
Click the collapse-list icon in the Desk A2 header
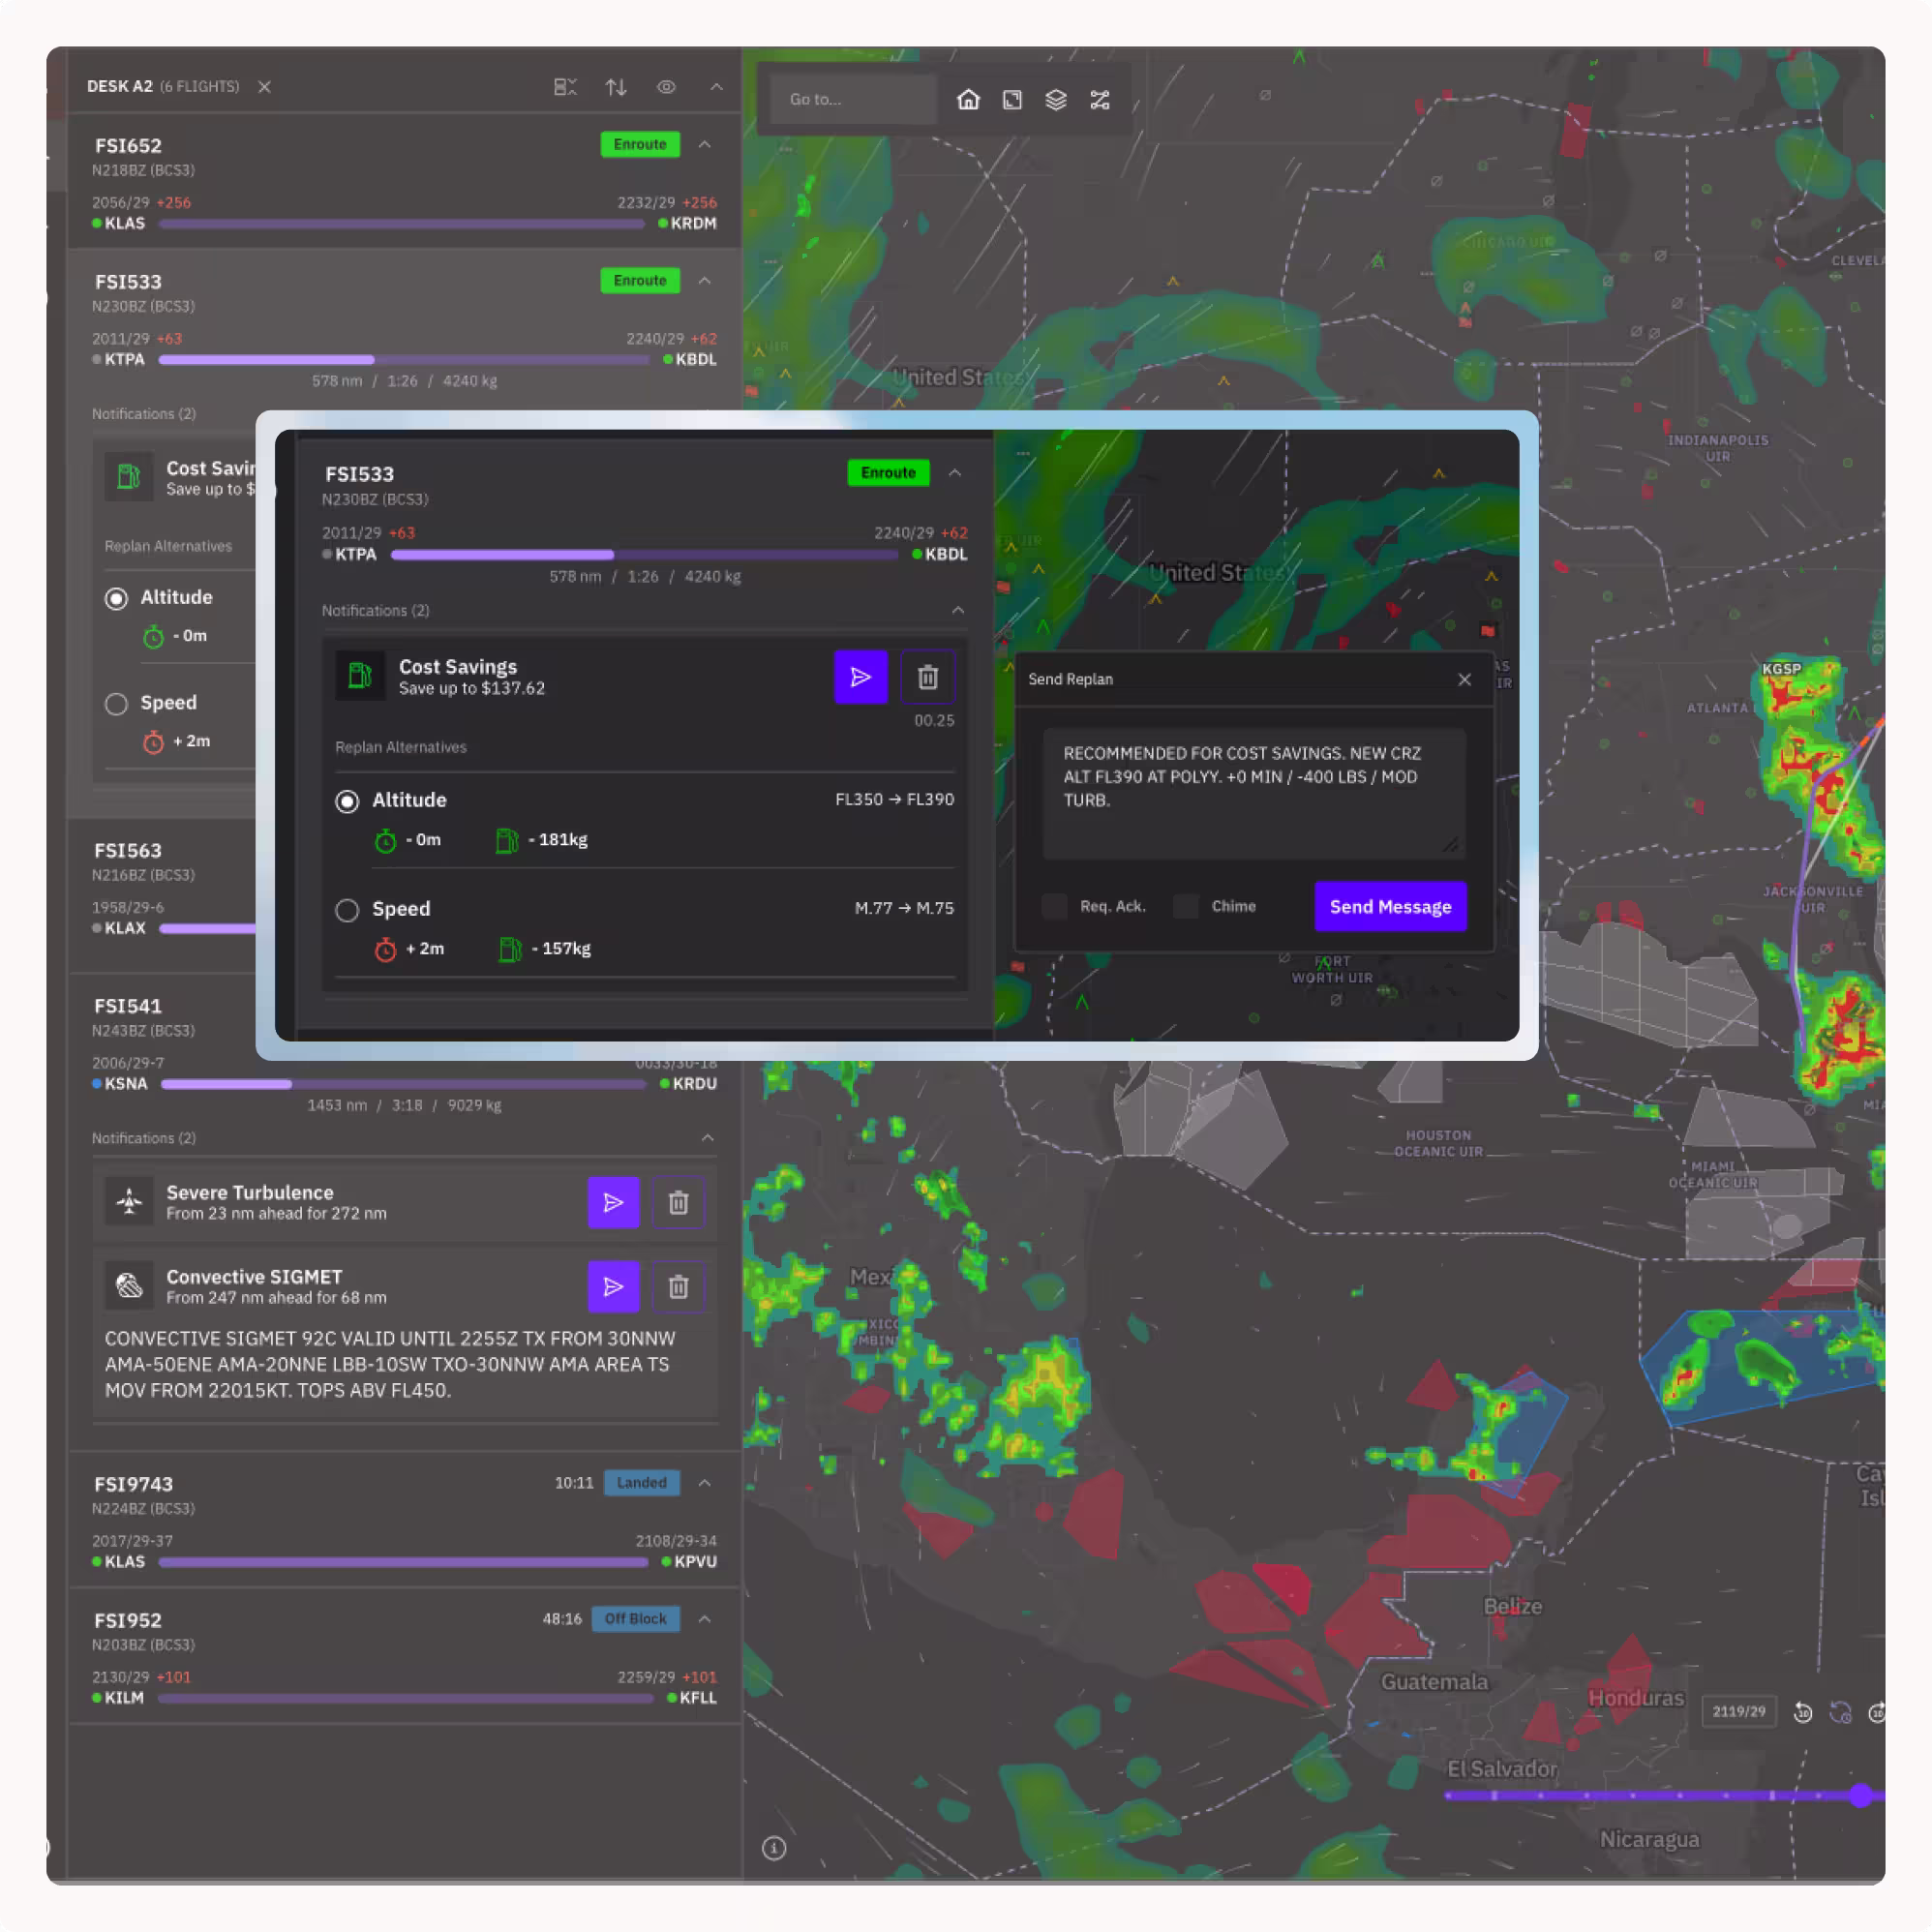(x=565, y=87)
